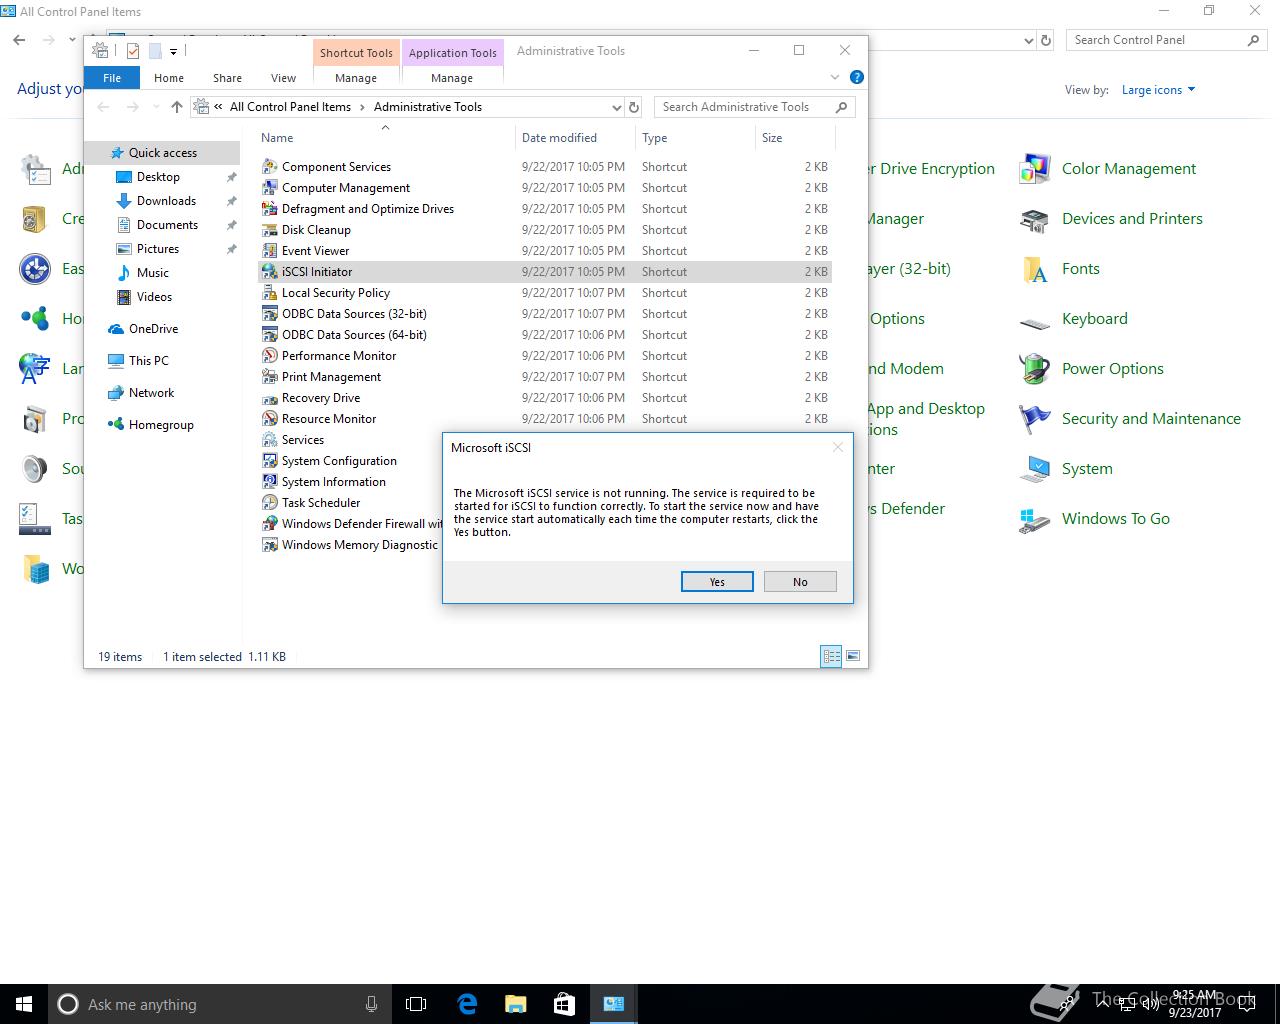Select ODBC Data Sources (64-bit) icon
The height and width of the screenshot is (1024, 1280).
[269, 335]
